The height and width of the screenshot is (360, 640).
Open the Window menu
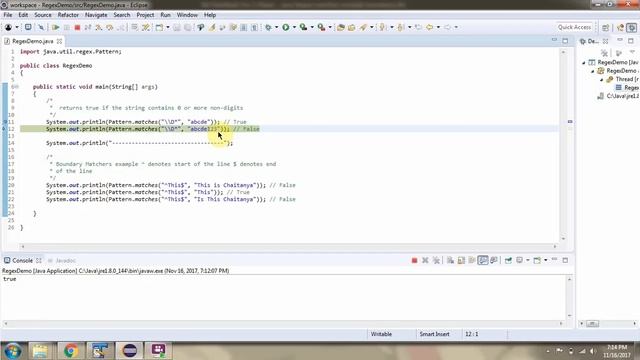click(x=187, y=15)
